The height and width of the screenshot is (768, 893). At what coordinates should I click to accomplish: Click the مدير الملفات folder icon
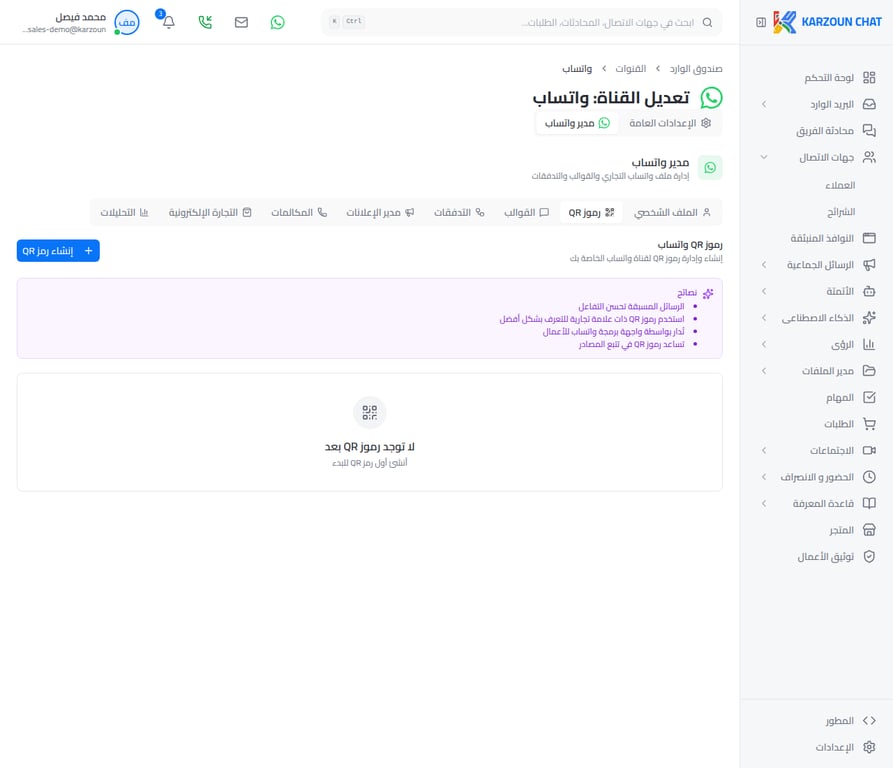tap(869, 371)
